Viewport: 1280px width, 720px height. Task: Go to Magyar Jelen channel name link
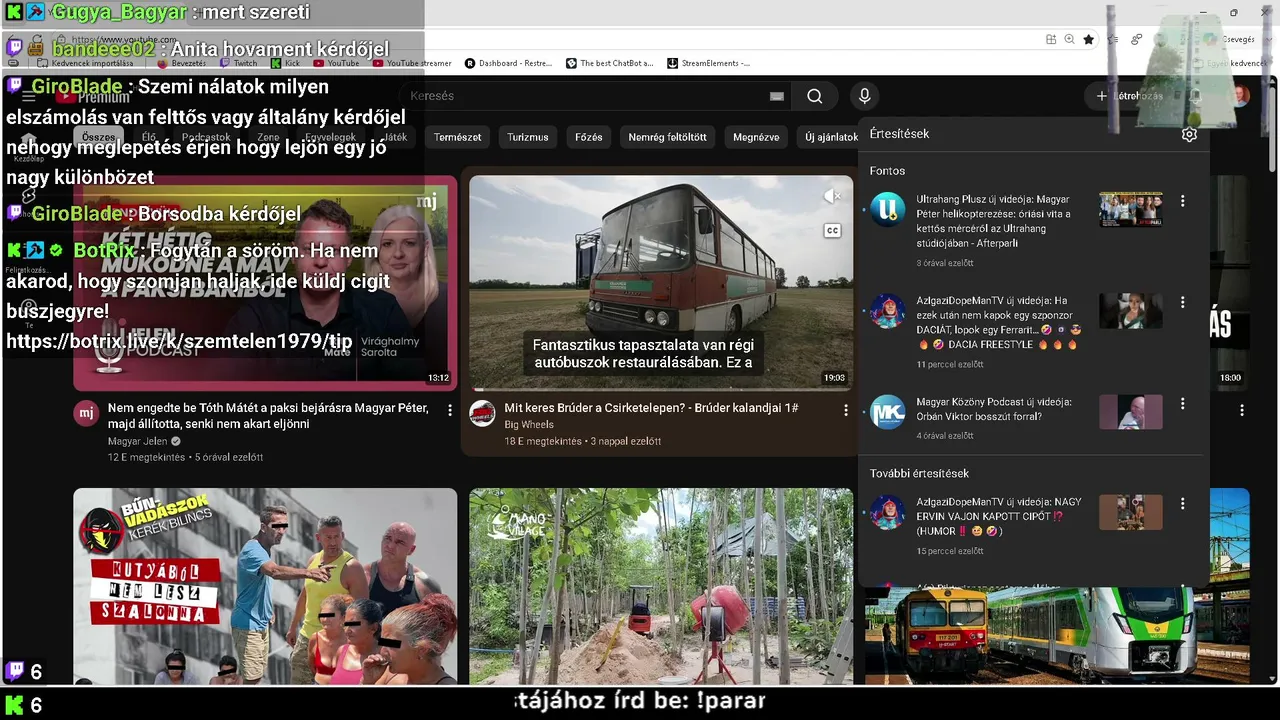138,441
